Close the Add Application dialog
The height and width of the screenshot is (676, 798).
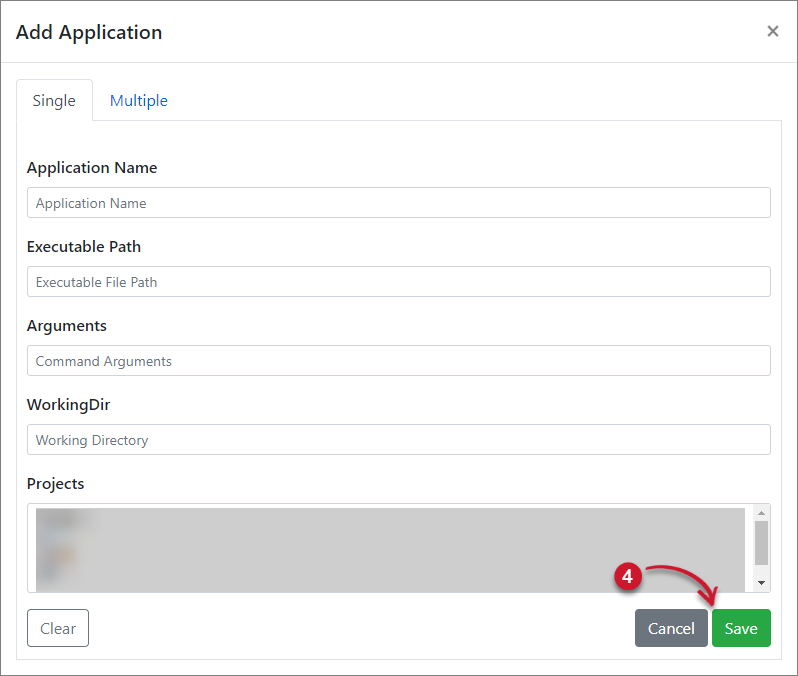773,32
